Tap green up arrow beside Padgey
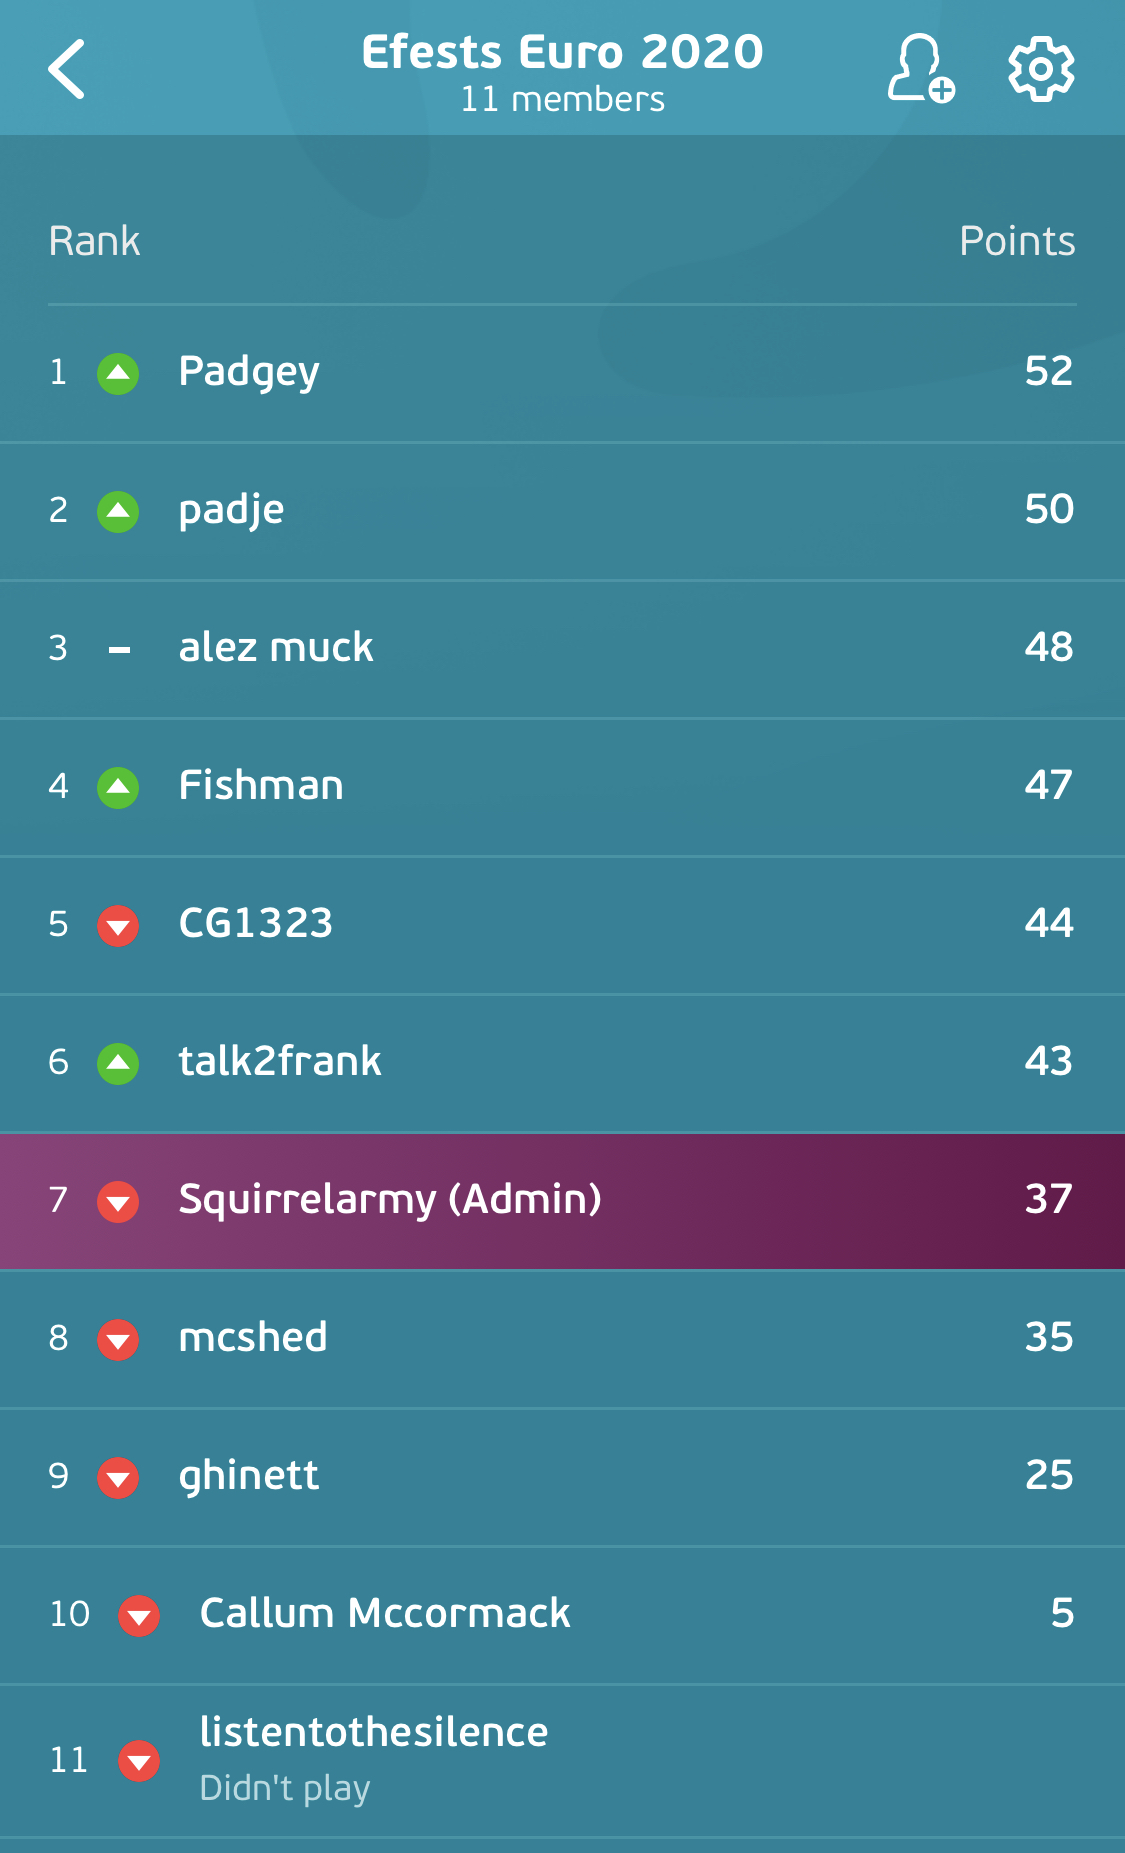The image size is (1125, 1853). [118, 373]
